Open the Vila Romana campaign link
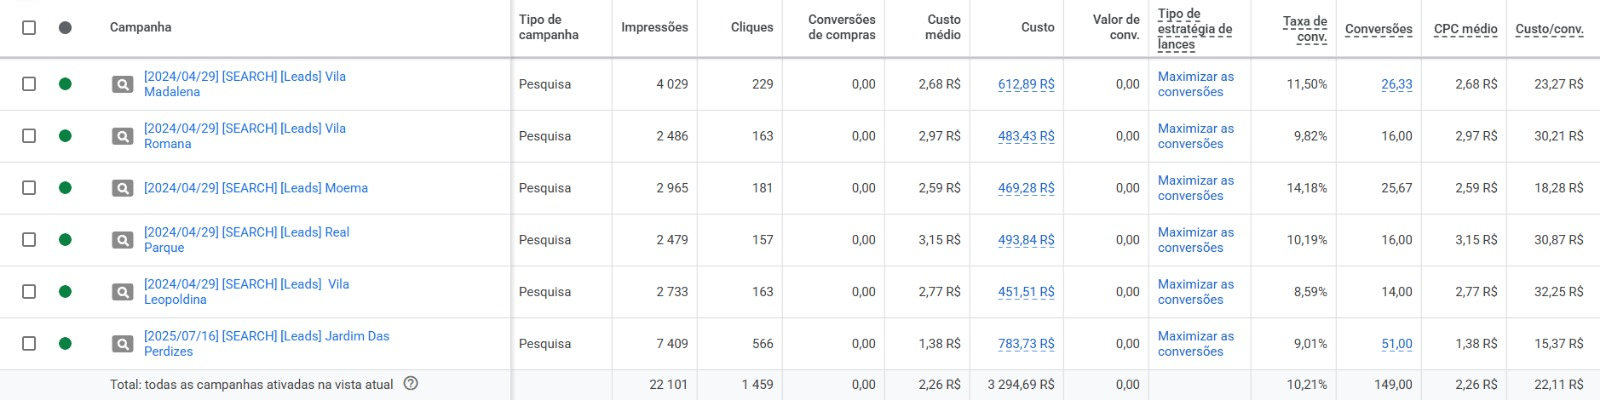This screenshot has width=1600, height=400. [x=245, y=136]
